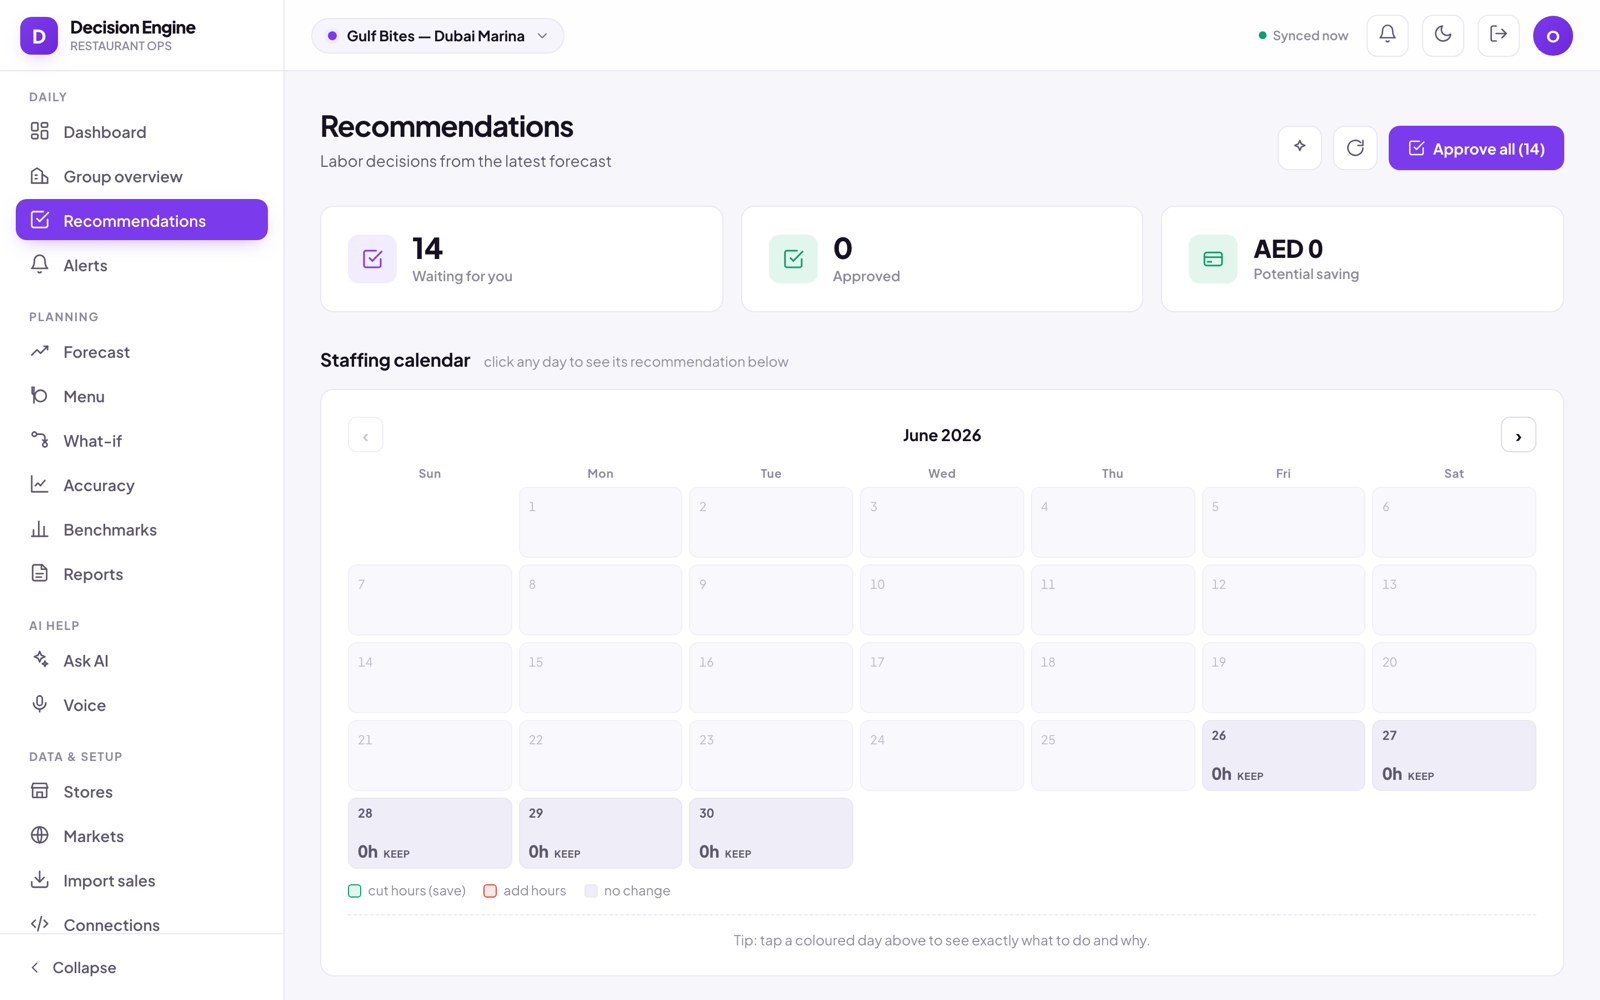Click the Synced now status
1600x1000 pixels.
click(x=1303, y=36)
